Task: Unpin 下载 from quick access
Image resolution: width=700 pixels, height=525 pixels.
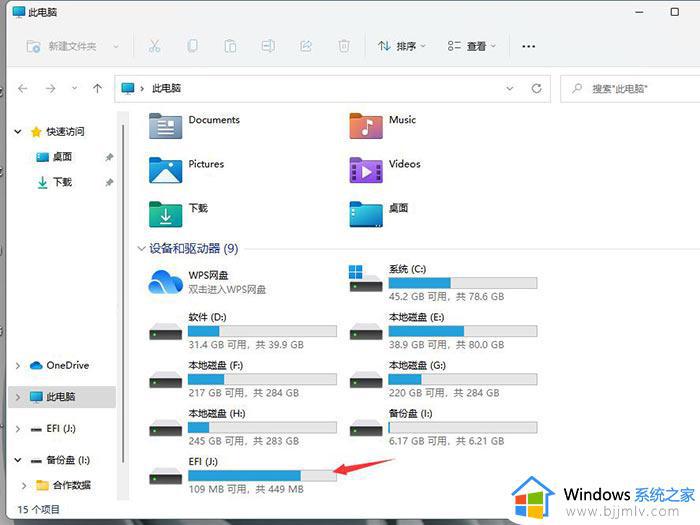Action: [x=109, y=182]
